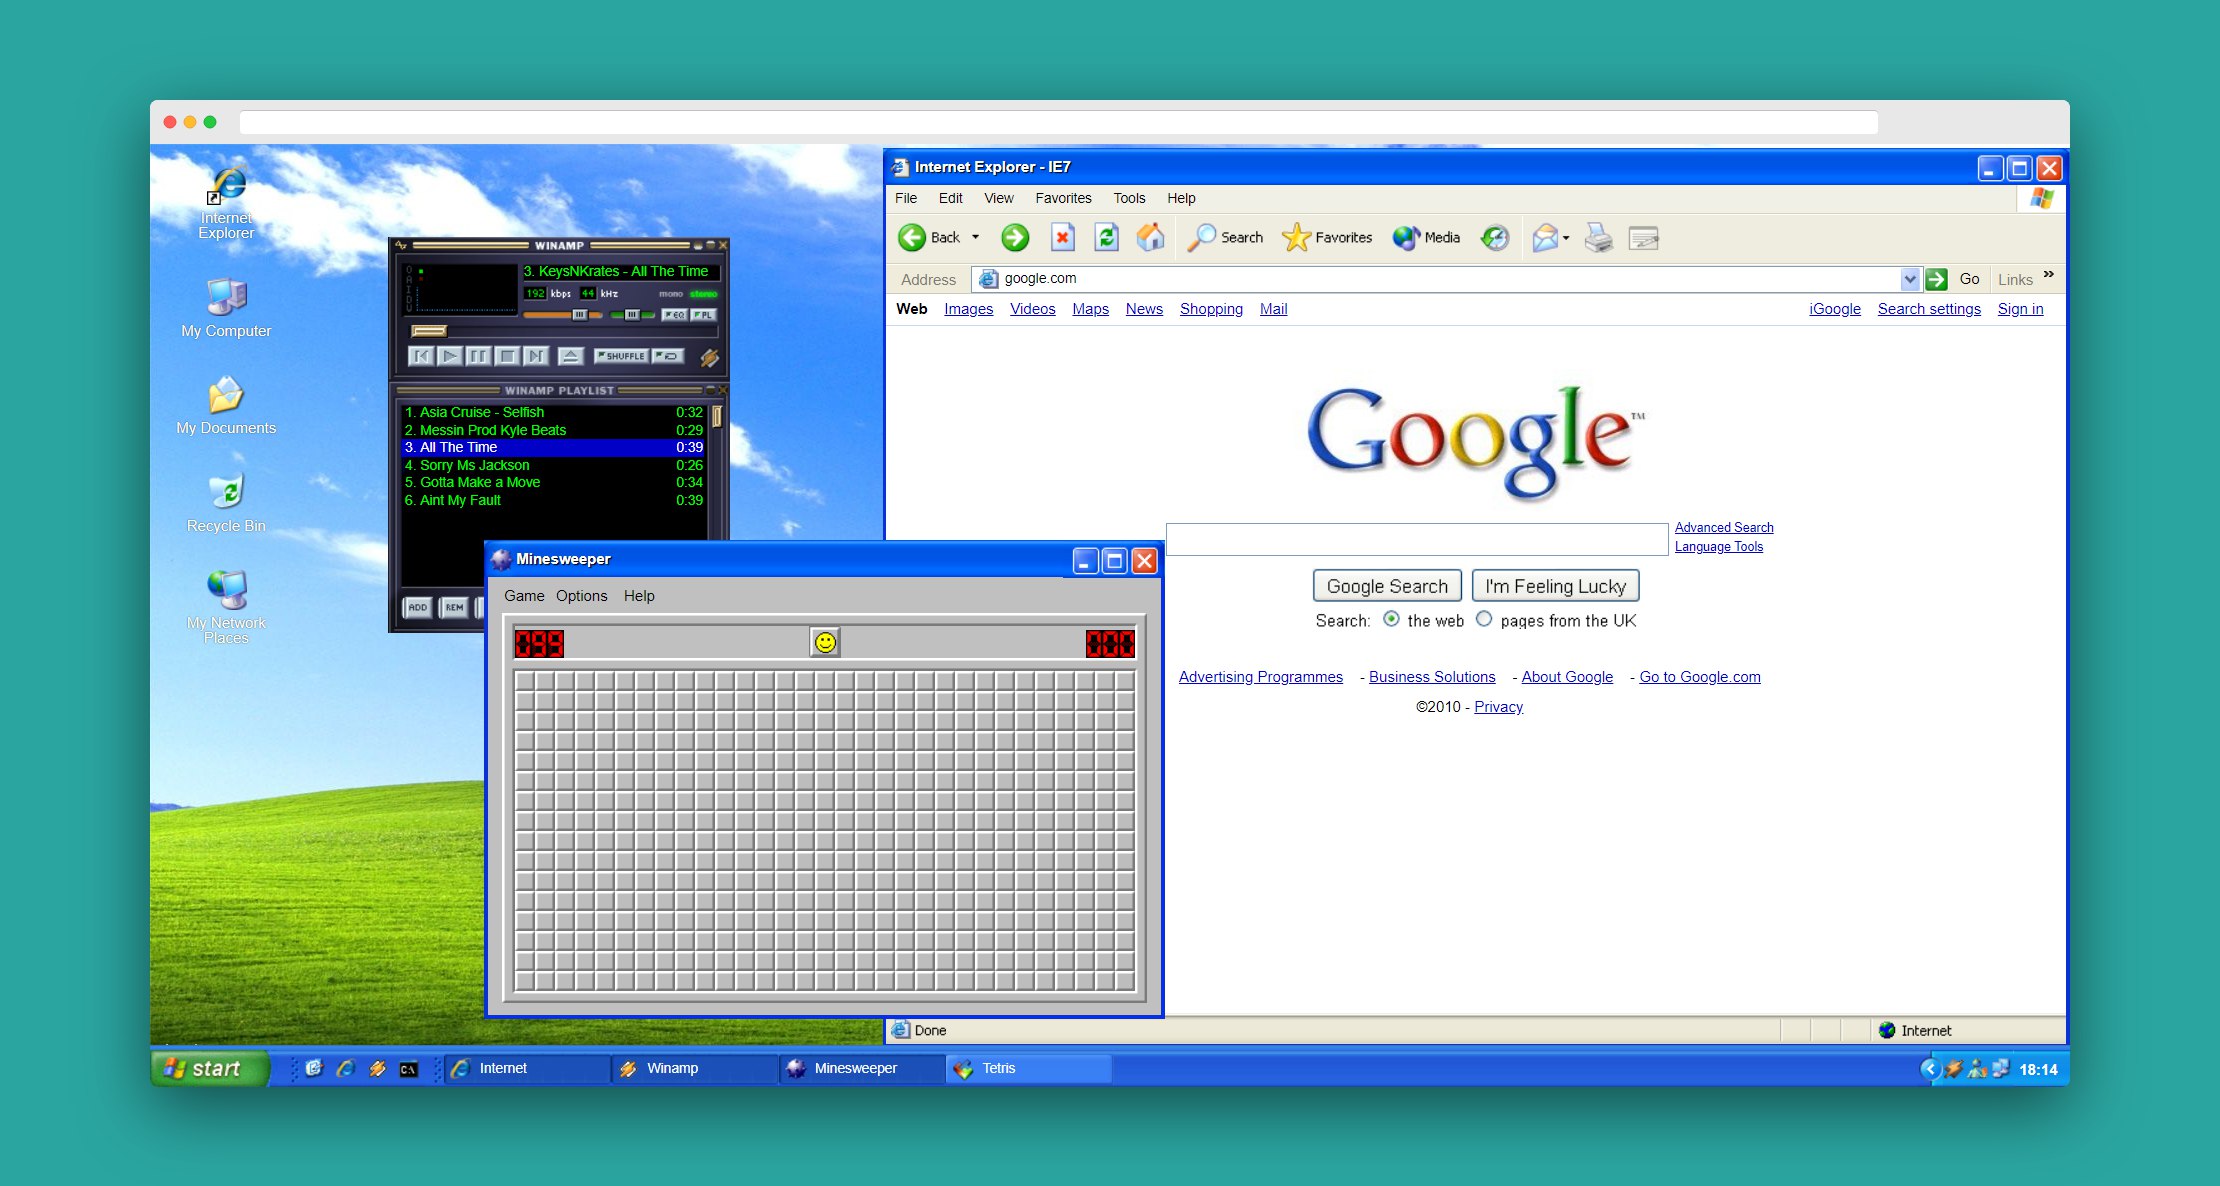The height and width of the screenshot is (1186, 2220).
Task: Open the Help menu in Minesweeper
Action: [x=639, y=596]
